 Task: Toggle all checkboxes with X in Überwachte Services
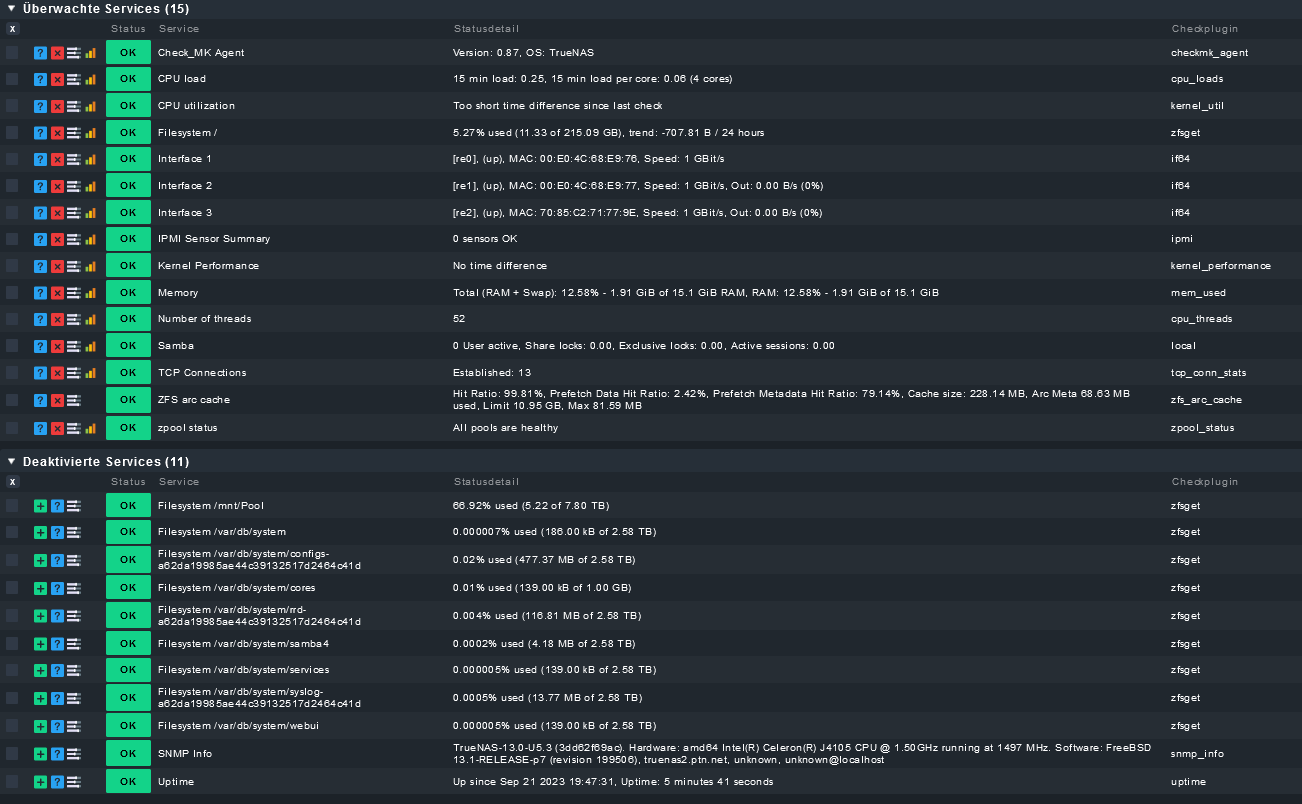(x=12, y=29)
